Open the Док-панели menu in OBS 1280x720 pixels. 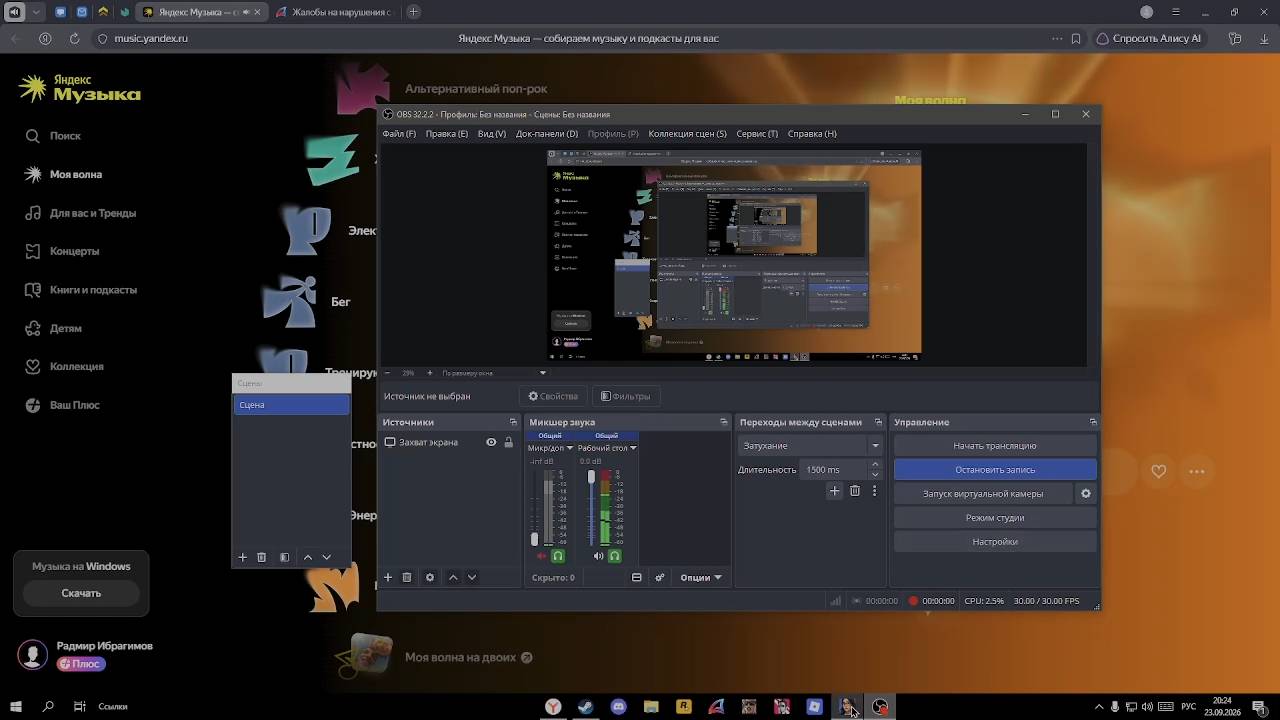(547, 134)
